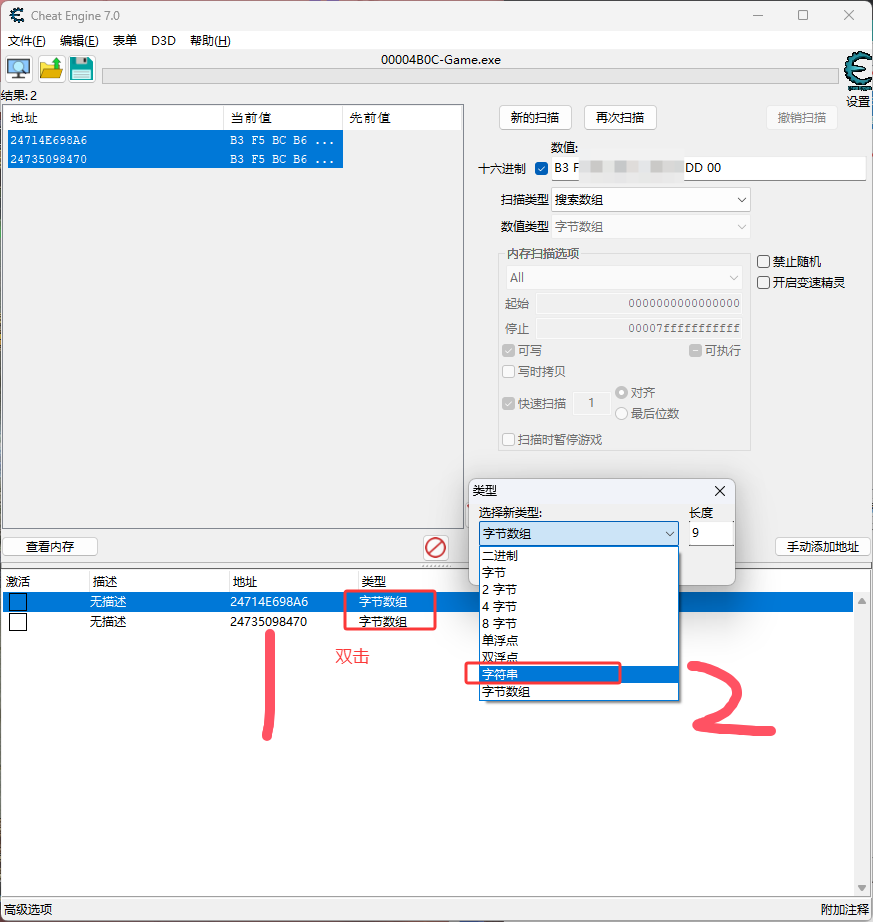Viewport: 873px width, 922px height.
Task: Enable the 禁止随机 checkbox
Action: 763,262
